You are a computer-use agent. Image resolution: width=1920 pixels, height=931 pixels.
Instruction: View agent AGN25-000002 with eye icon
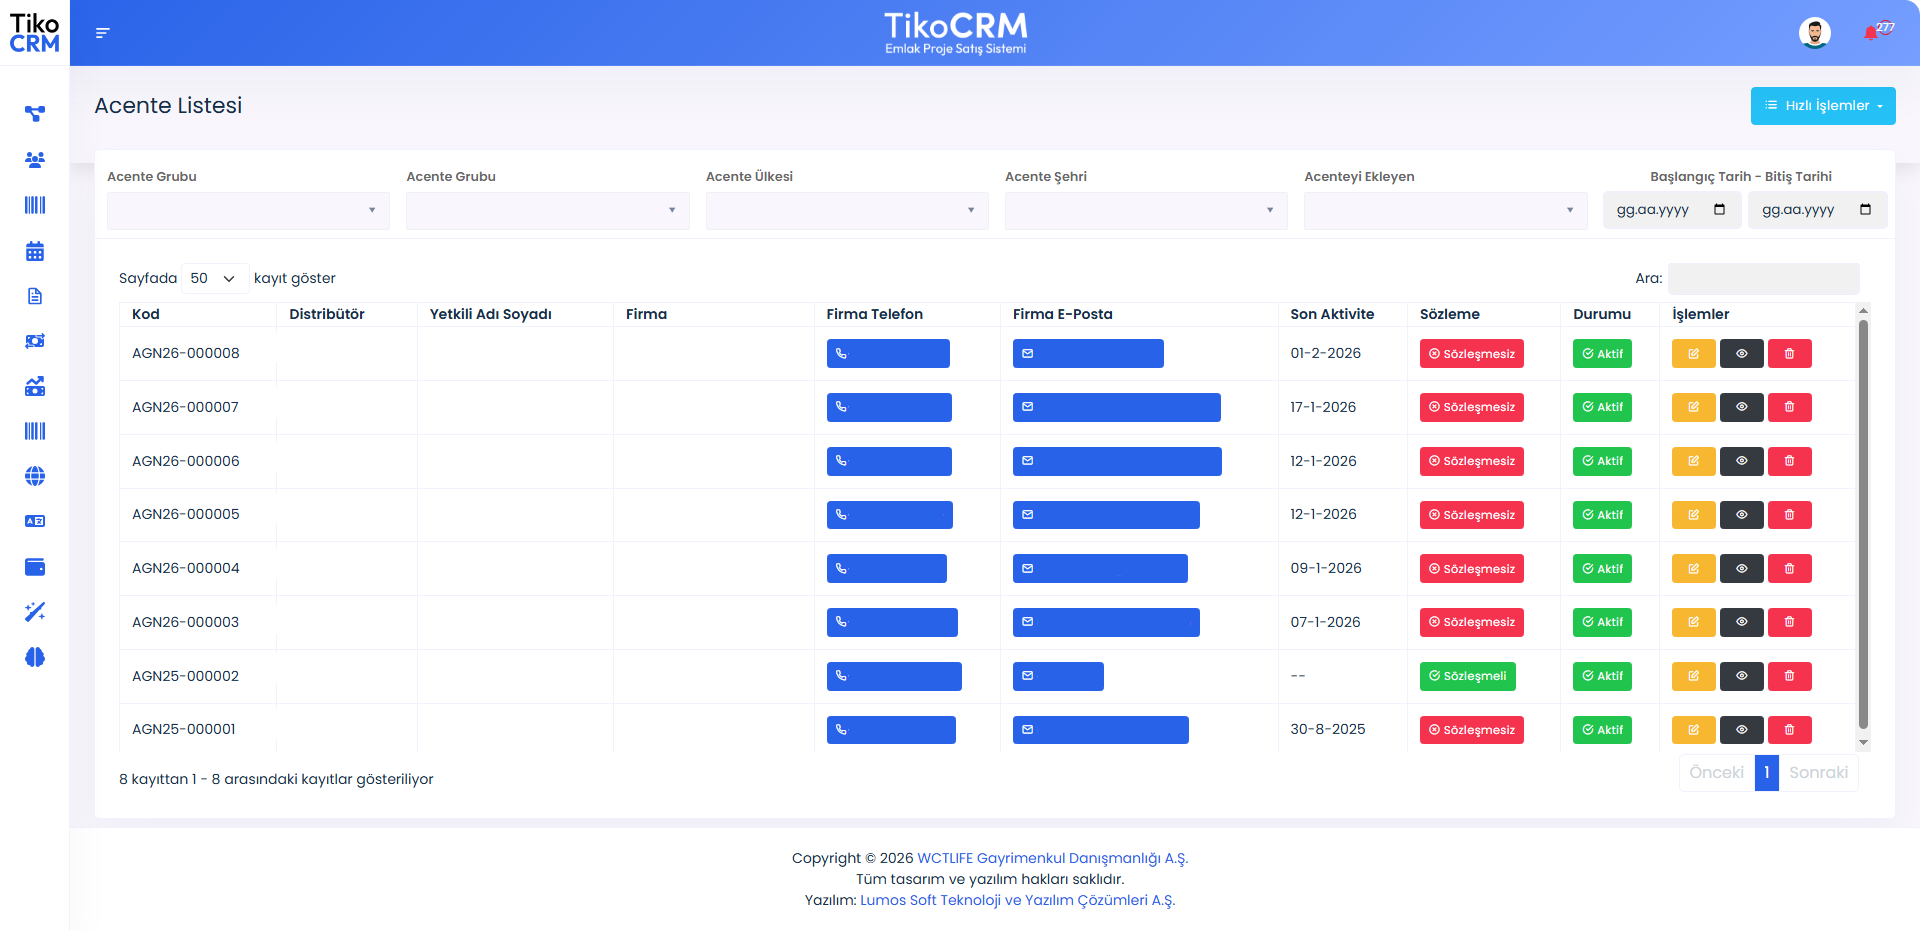(1741, 676)
